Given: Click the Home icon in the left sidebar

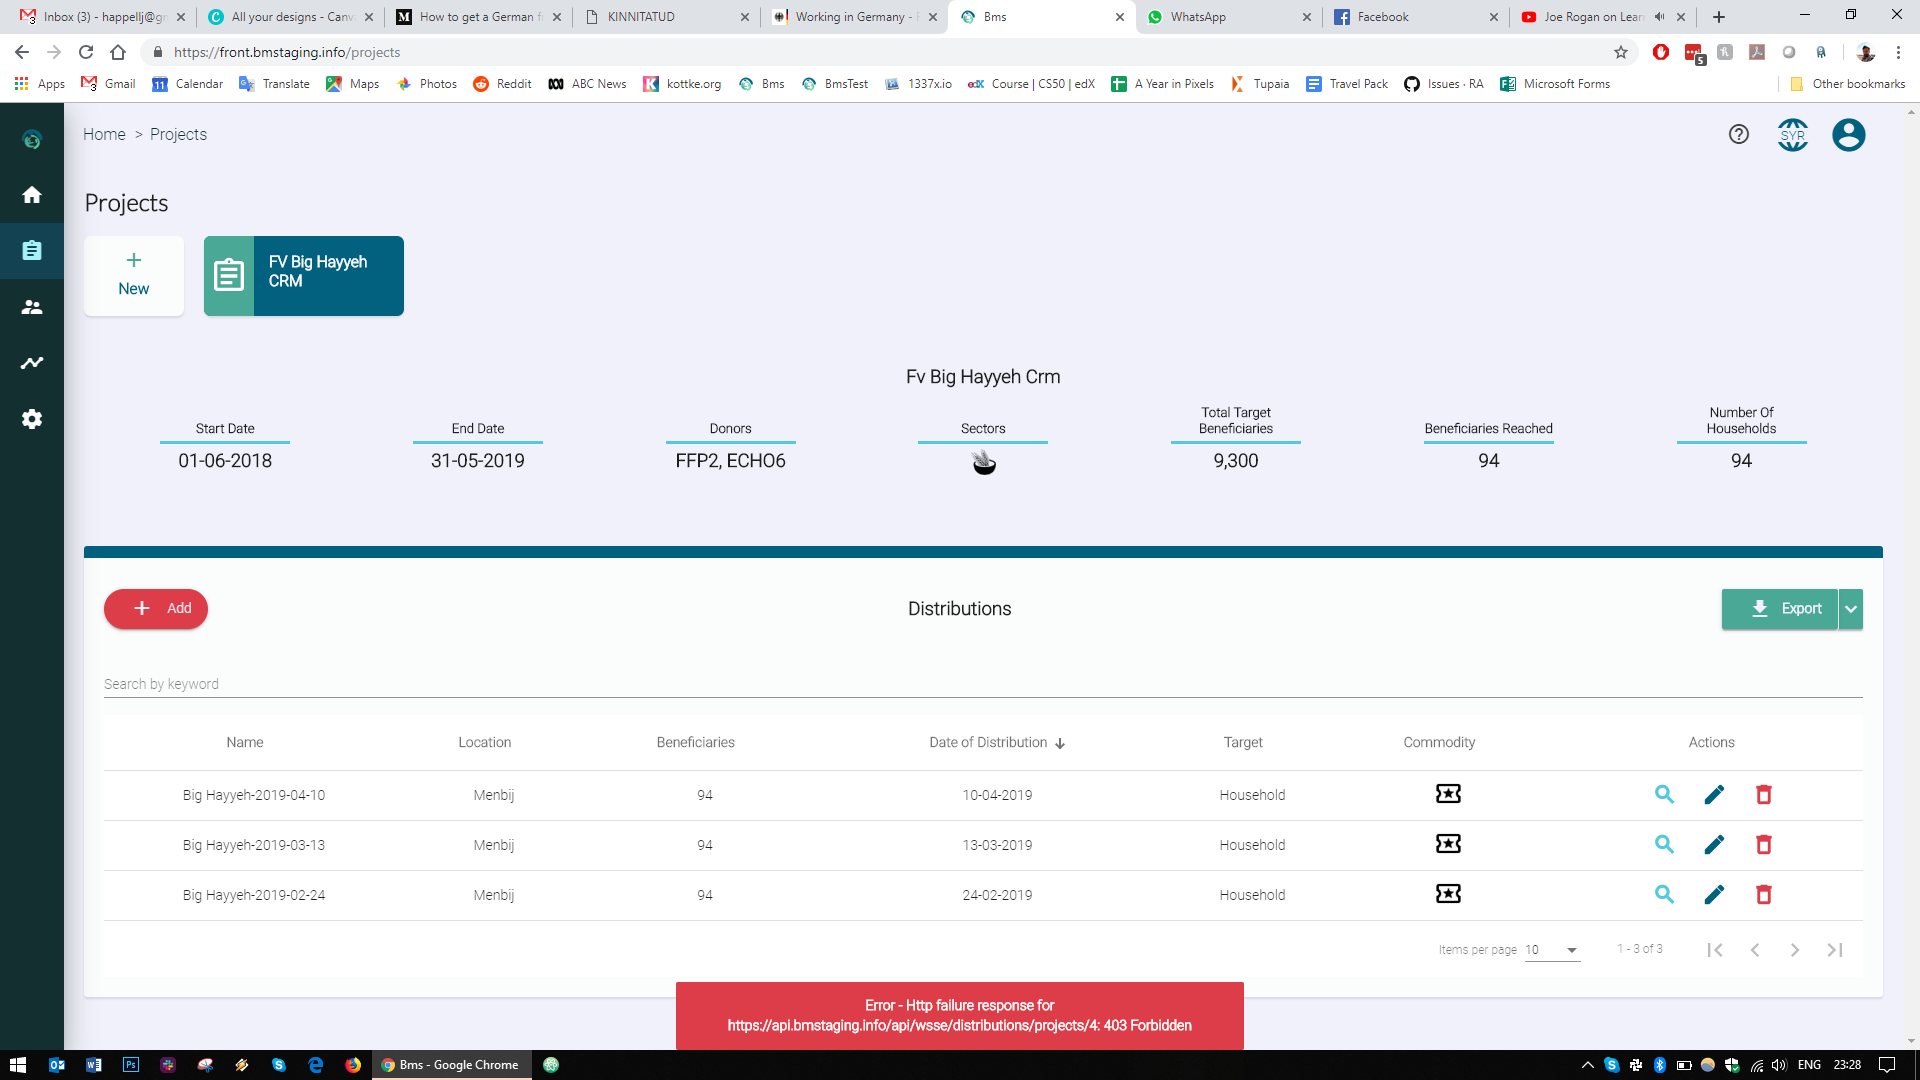Looking at the screenshot, I should (x=32, y=195).
